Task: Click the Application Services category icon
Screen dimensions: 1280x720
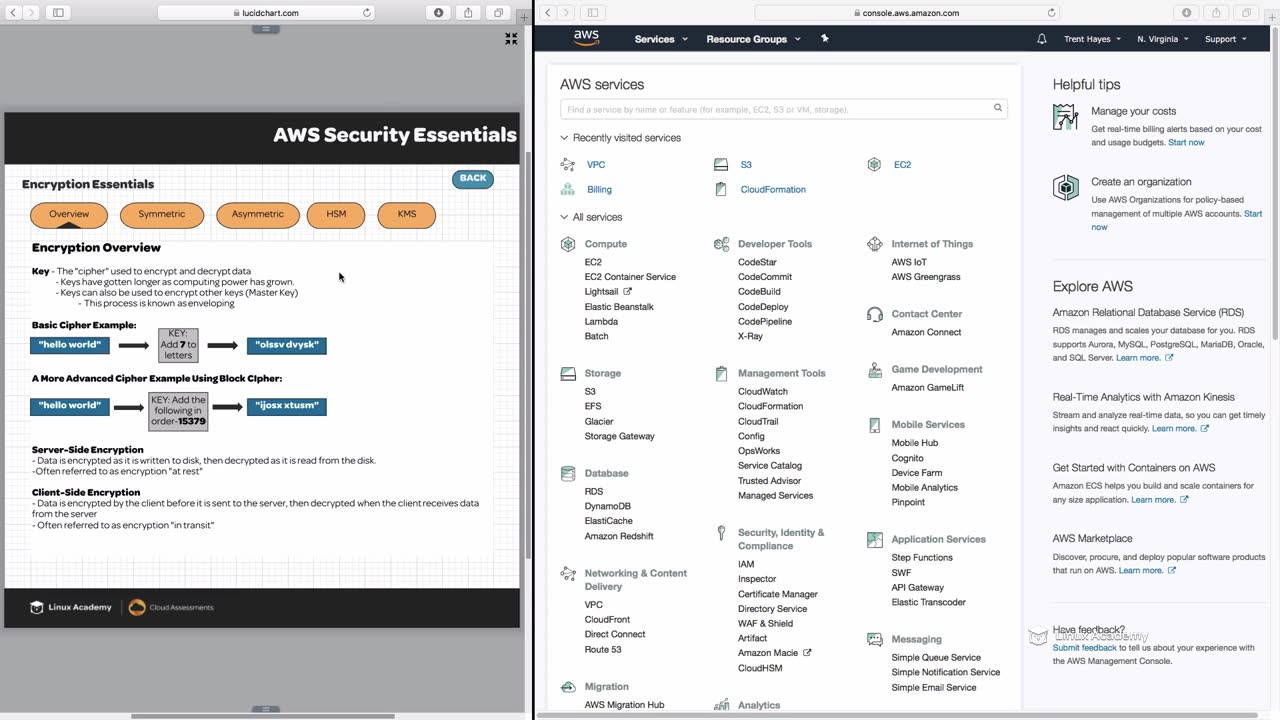Action: coord(875,539)
